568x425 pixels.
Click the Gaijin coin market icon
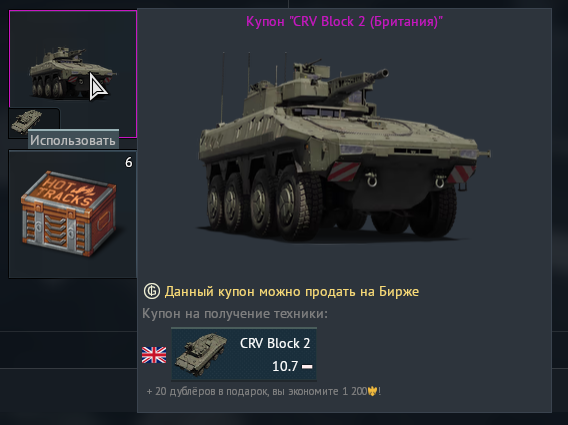click(x=152, y=291)
